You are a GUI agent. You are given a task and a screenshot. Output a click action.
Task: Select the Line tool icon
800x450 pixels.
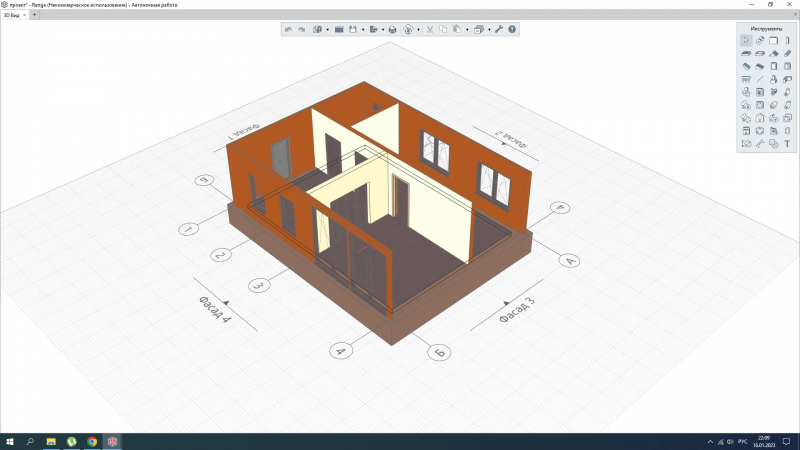[x=760, y=79]
